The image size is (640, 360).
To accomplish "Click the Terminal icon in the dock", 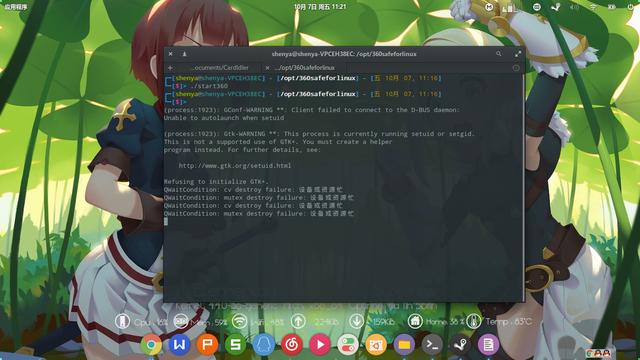I will pyautogui.click(x=432, y=344).
